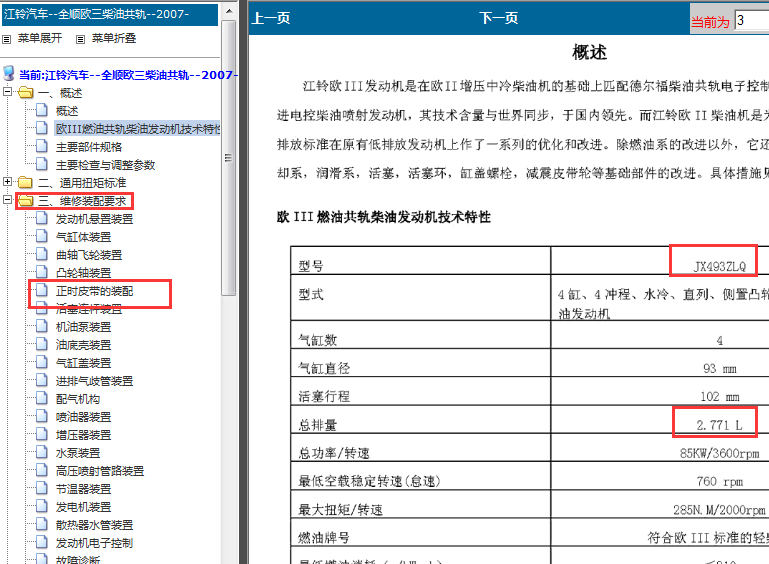Click the 285N.M/2000rpm torque value
769x564 pixels.
pos(719,510)
